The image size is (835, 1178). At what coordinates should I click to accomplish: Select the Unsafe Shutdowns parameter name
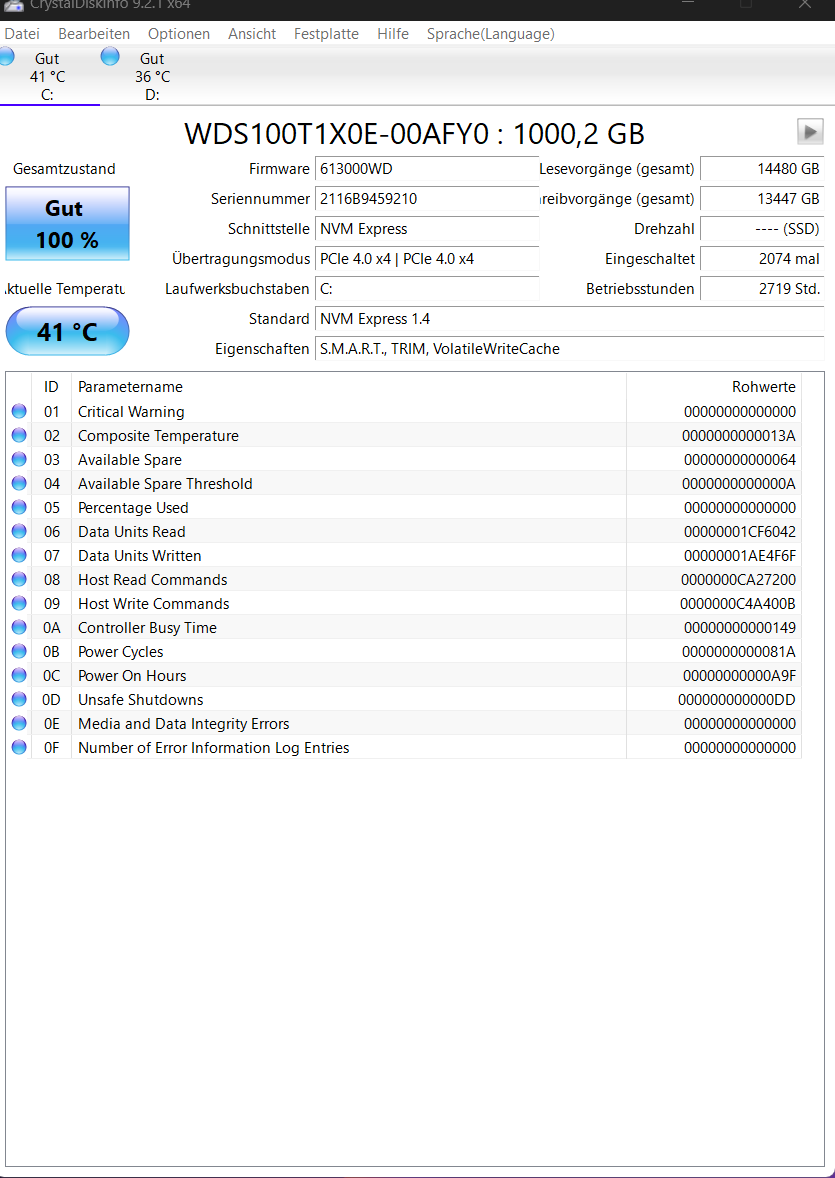(x=141, y=700)
